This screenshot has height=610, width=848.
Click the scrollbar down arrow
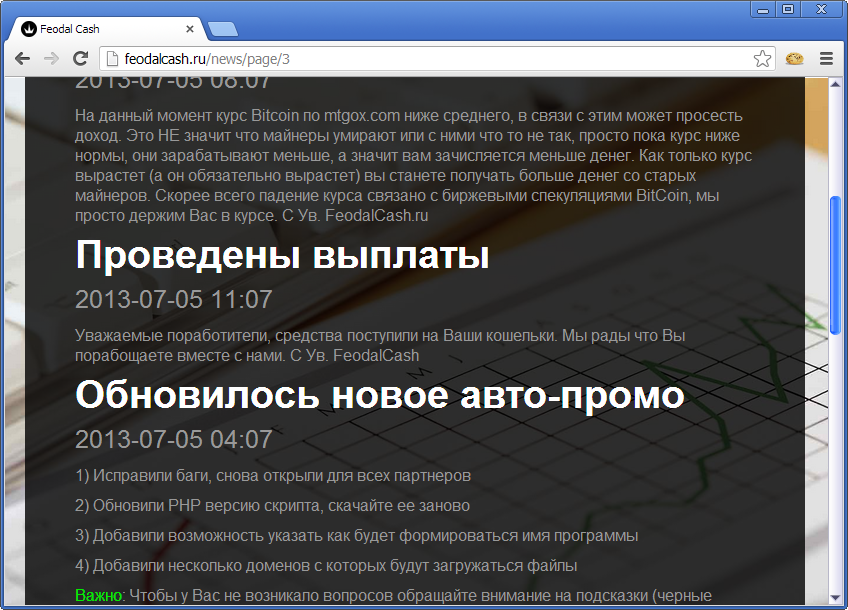835,598
